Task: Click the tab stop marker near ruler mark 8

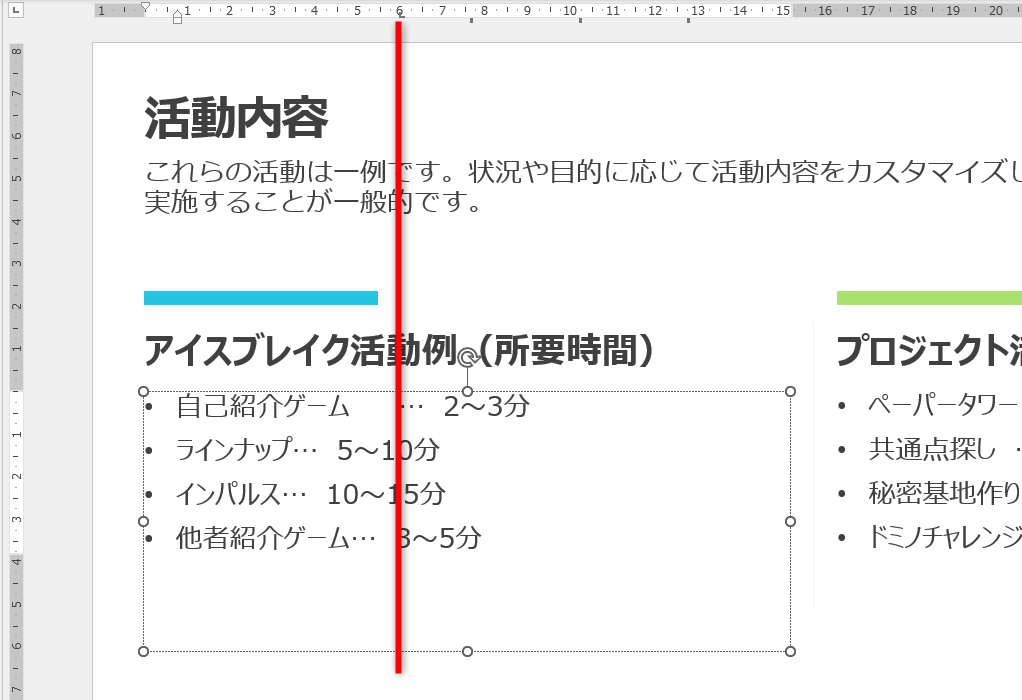Action: click(x=471, y=20)
